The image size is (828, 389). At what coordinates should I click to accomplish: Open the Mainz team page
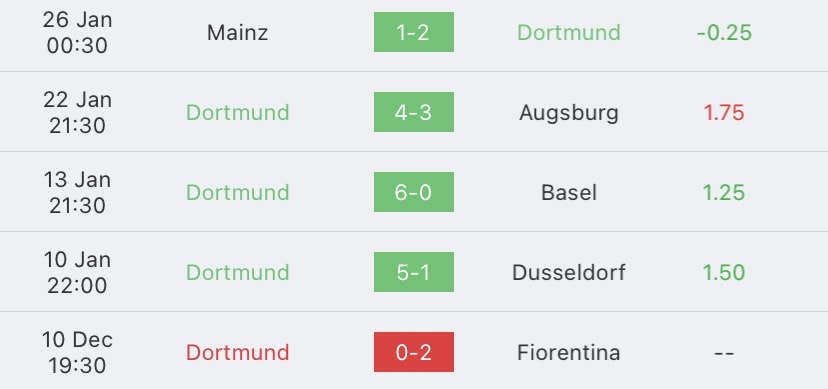pos(238,33)
